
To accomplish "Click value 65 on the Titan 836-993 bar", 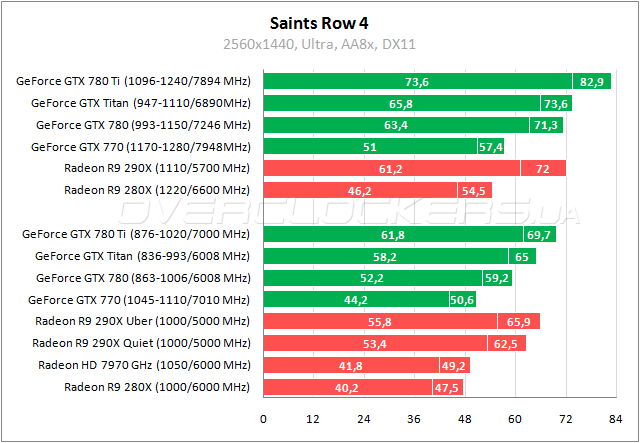I will coord(522,257).
